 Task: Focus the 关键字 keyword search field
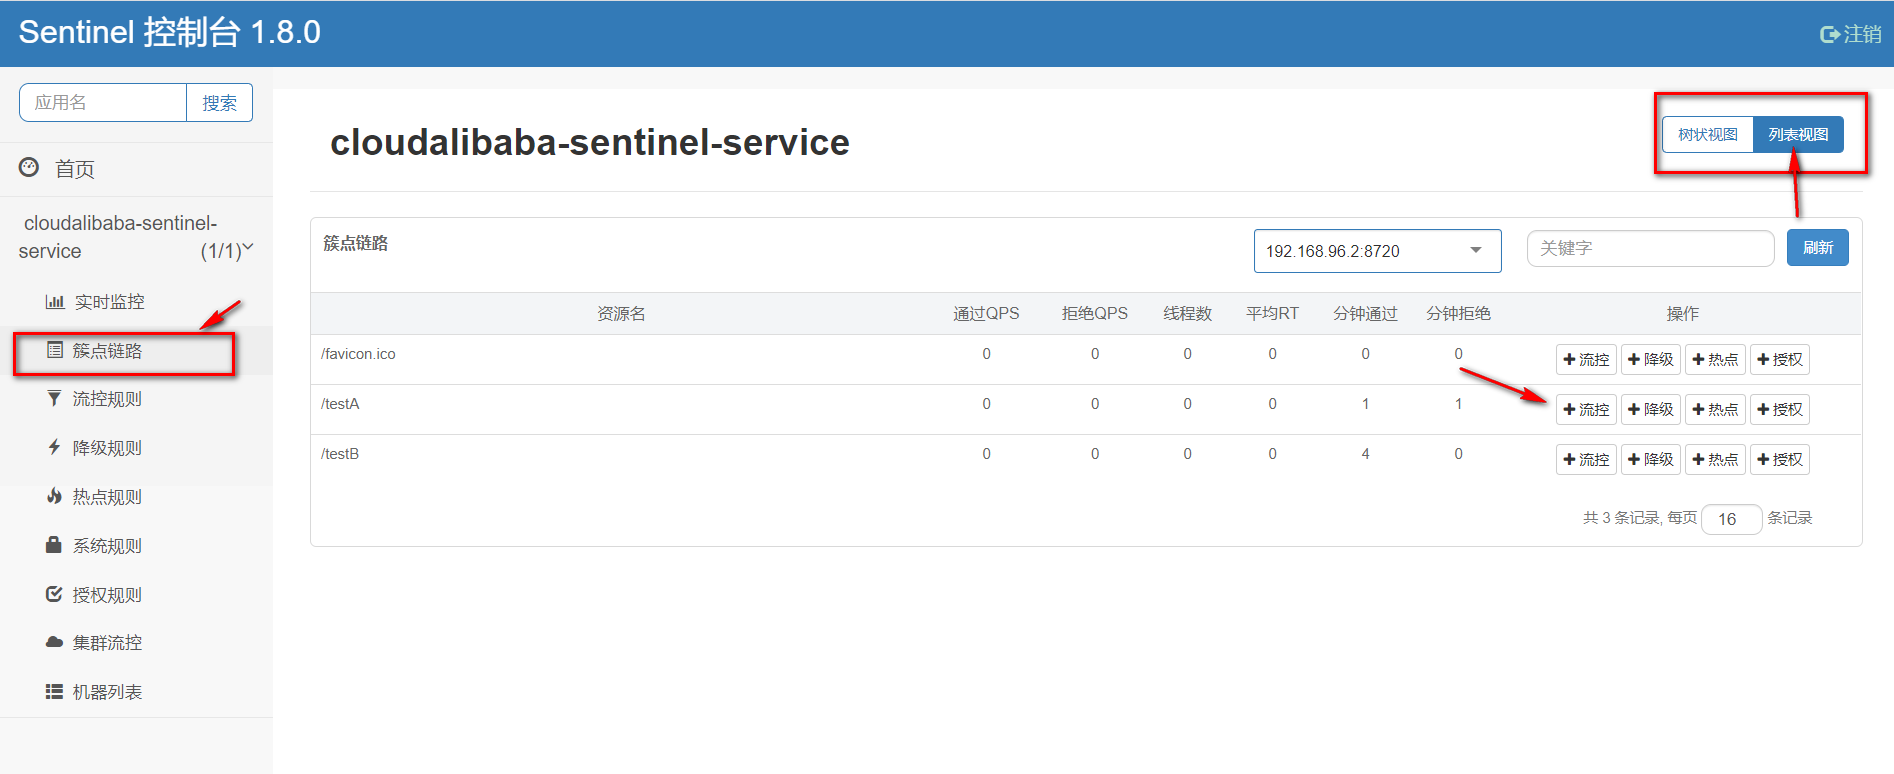[1649, 249]
